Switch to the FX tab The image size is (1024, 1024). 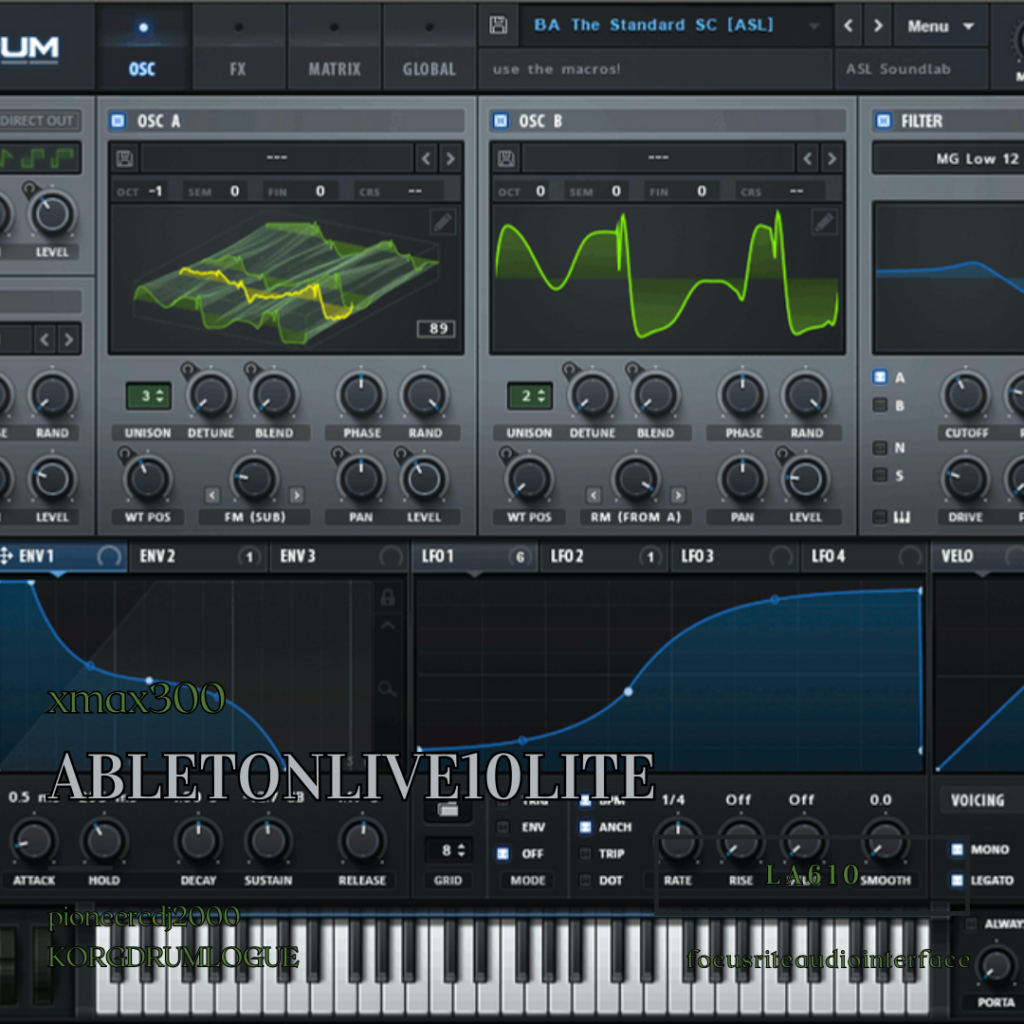pos(238,48)
